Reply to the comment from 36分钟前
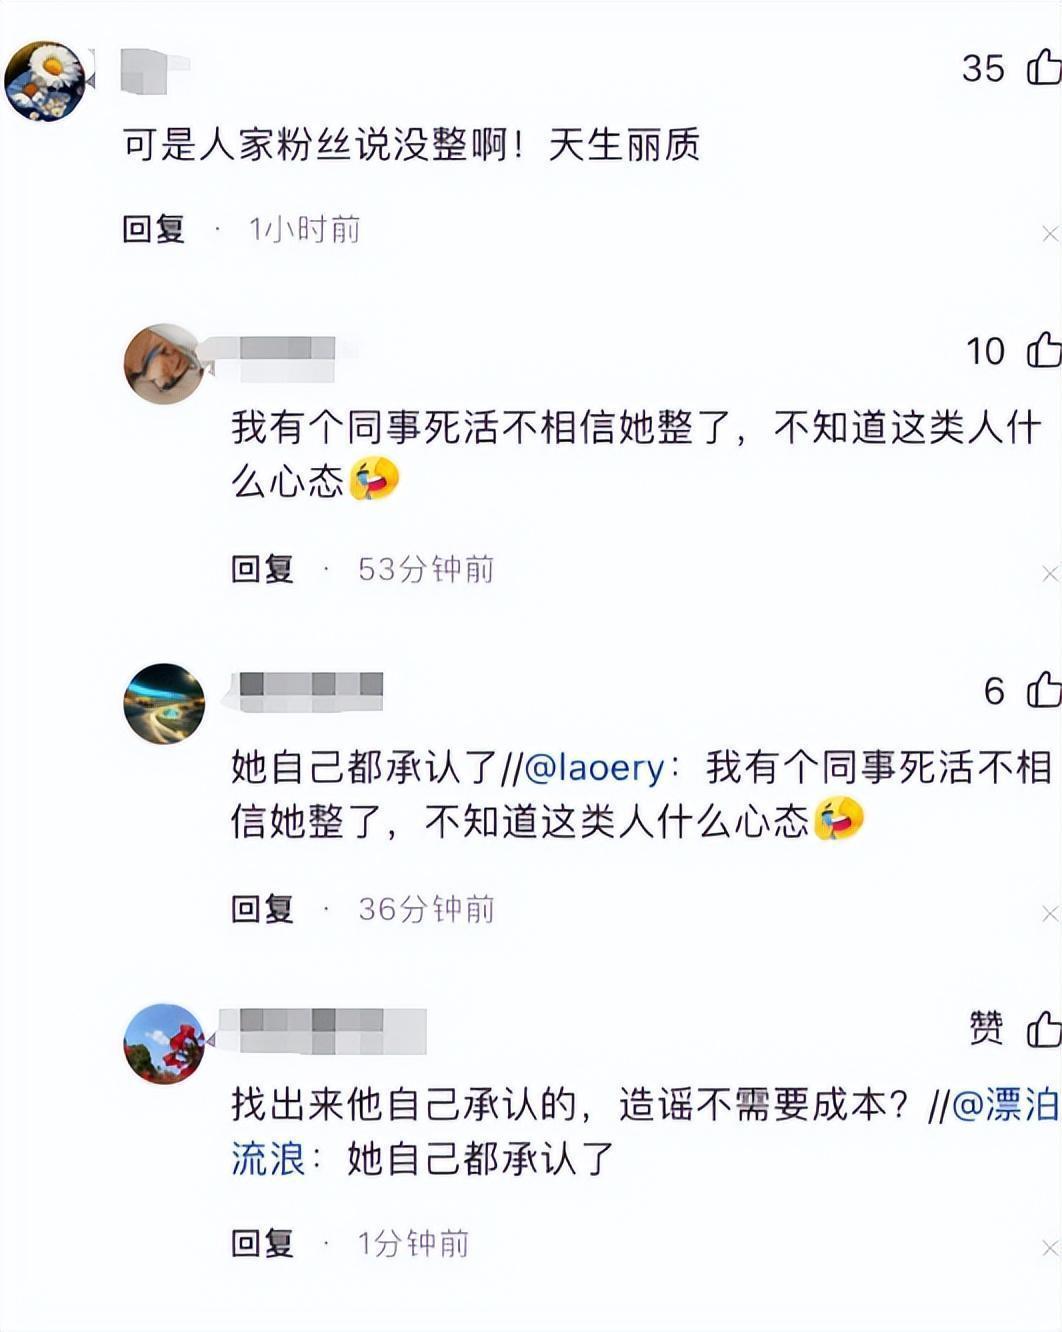Image resolution: width=1062 pixels, height=1332 pixels. [263, 909]
